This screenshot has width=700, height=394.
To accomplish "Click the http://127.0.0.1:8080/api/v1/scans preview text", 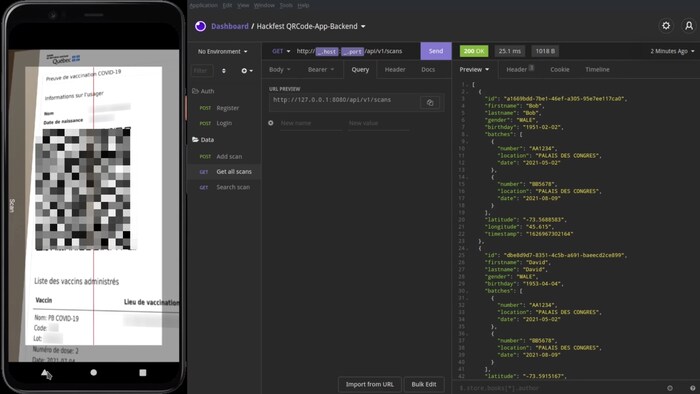I will [x=332, y=100].
